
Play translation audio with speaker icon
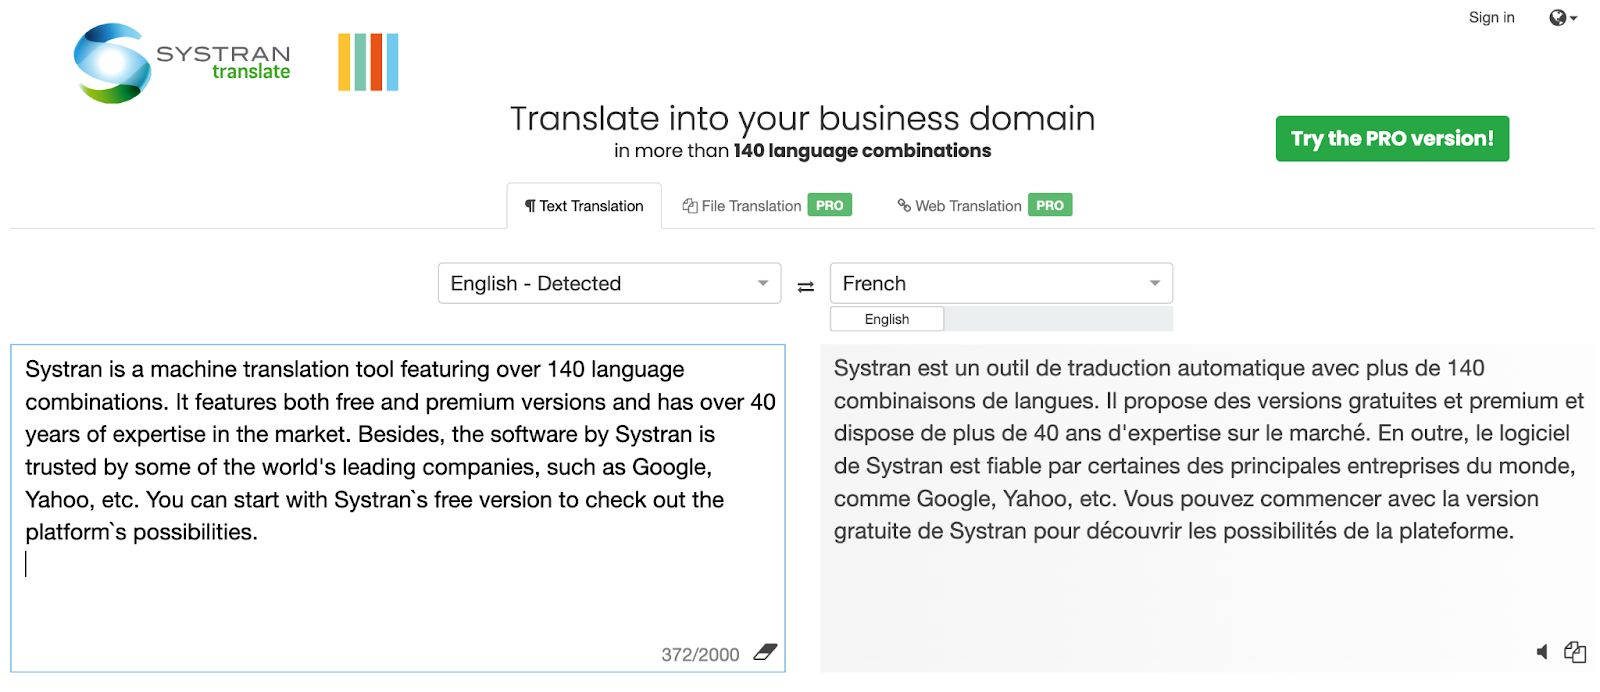[1543, 652]
